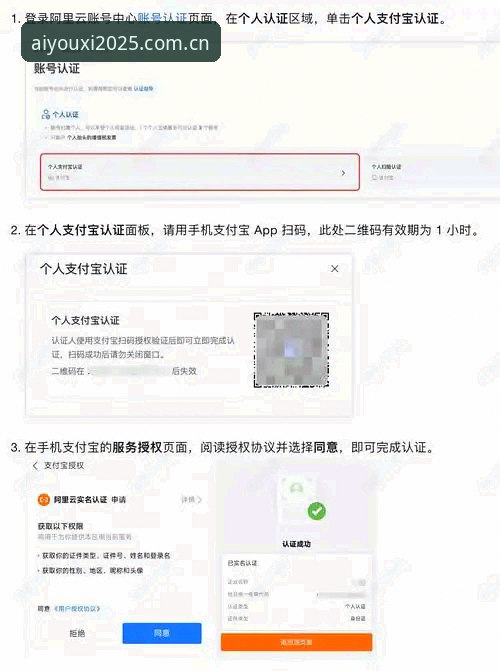Tap the 拒绝 button

77,633
